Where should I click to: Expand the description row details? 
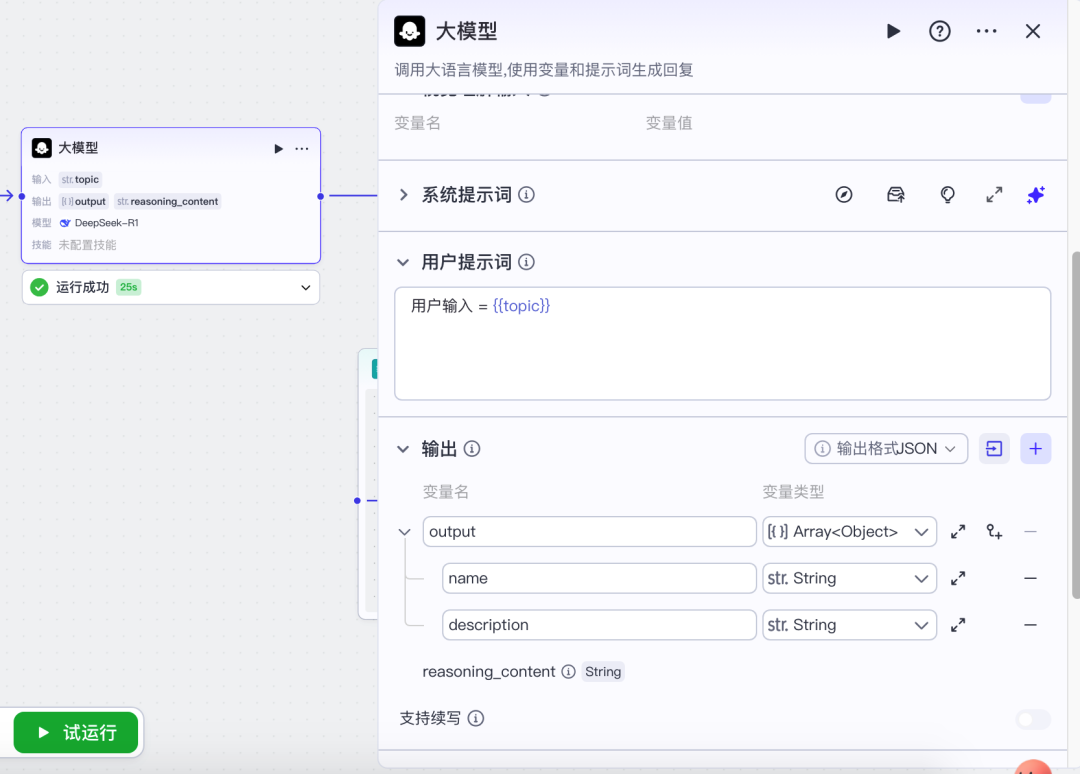(958, 625)
